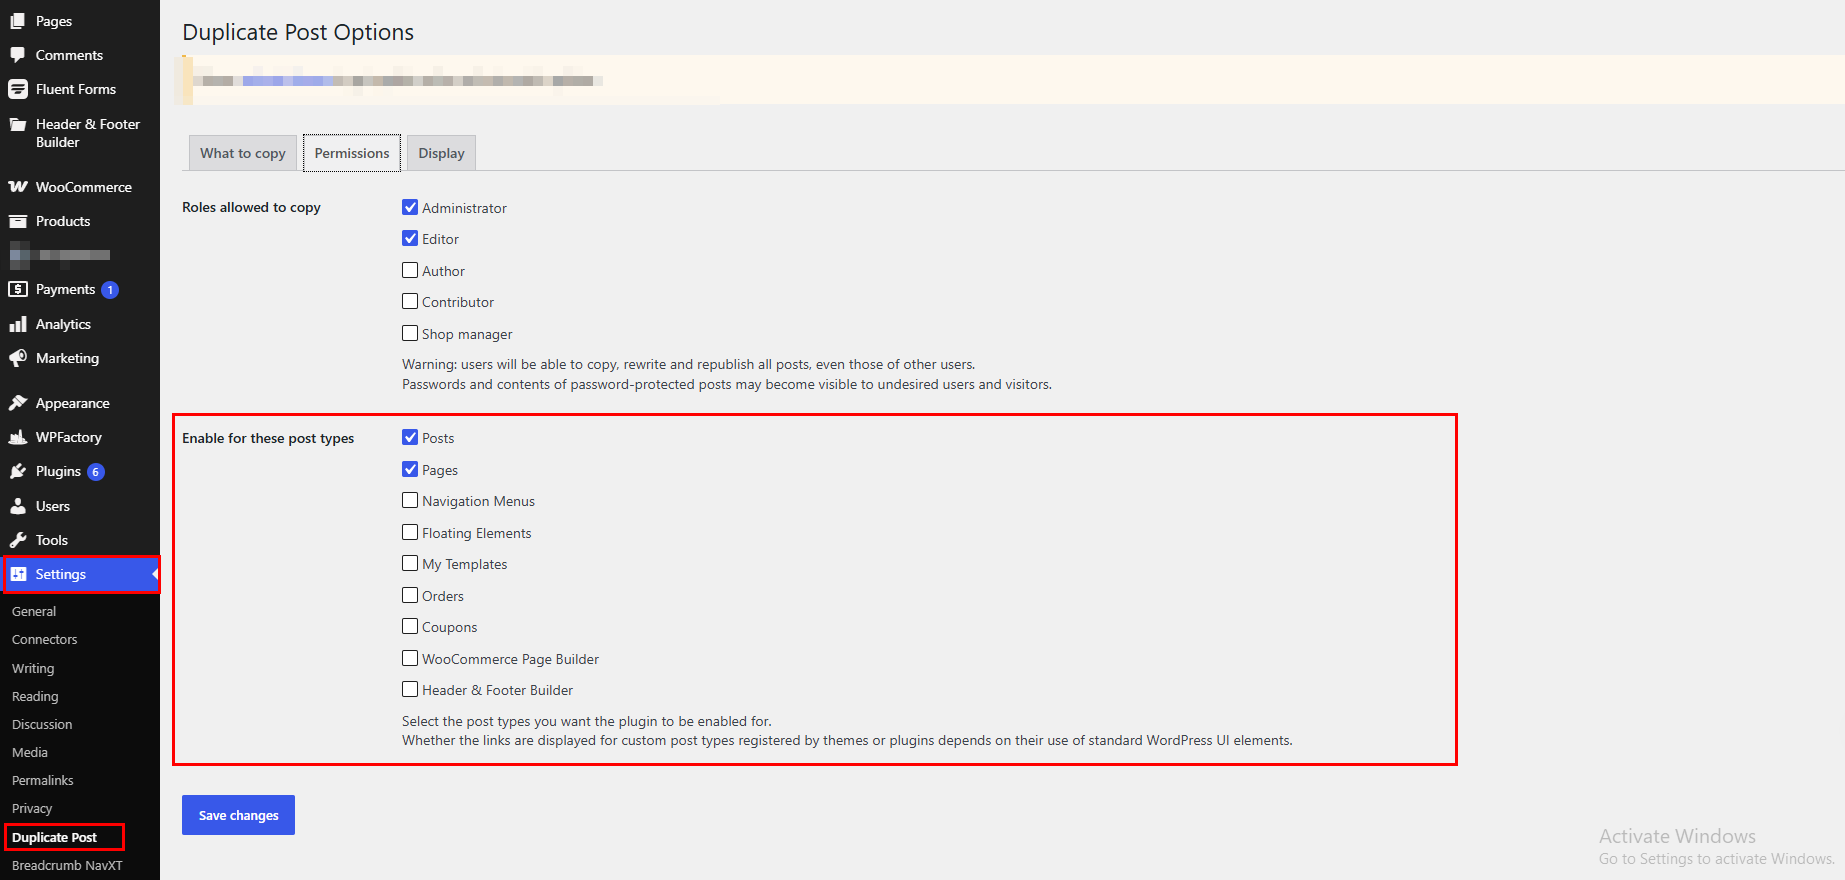Click the Plugins plug icon
The height and width of the screenshot is (880, 1845).
18,471
